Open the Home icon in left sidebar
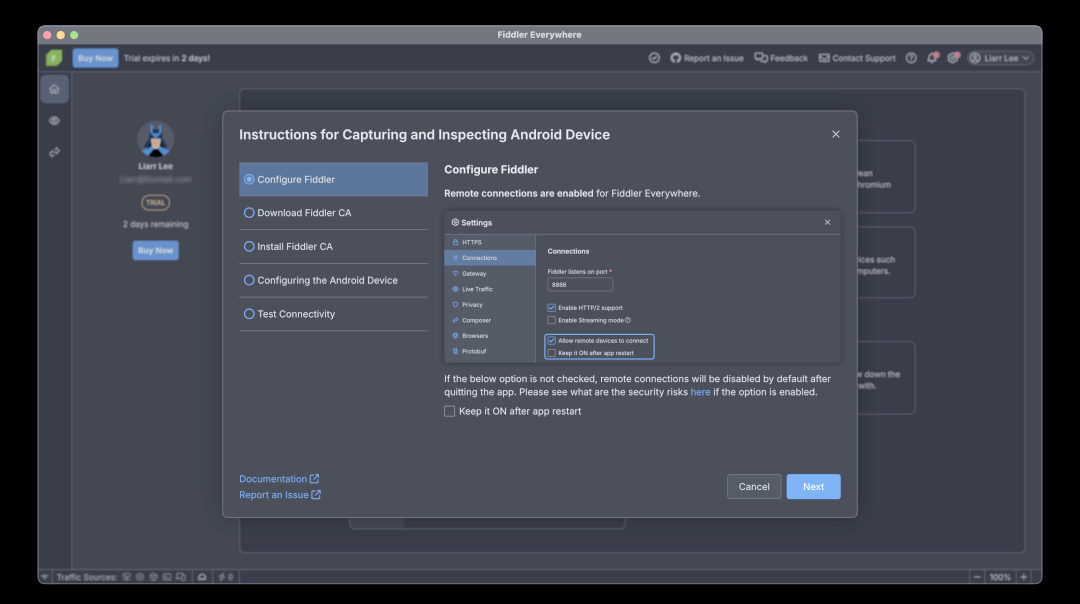 tap(54, 89)
